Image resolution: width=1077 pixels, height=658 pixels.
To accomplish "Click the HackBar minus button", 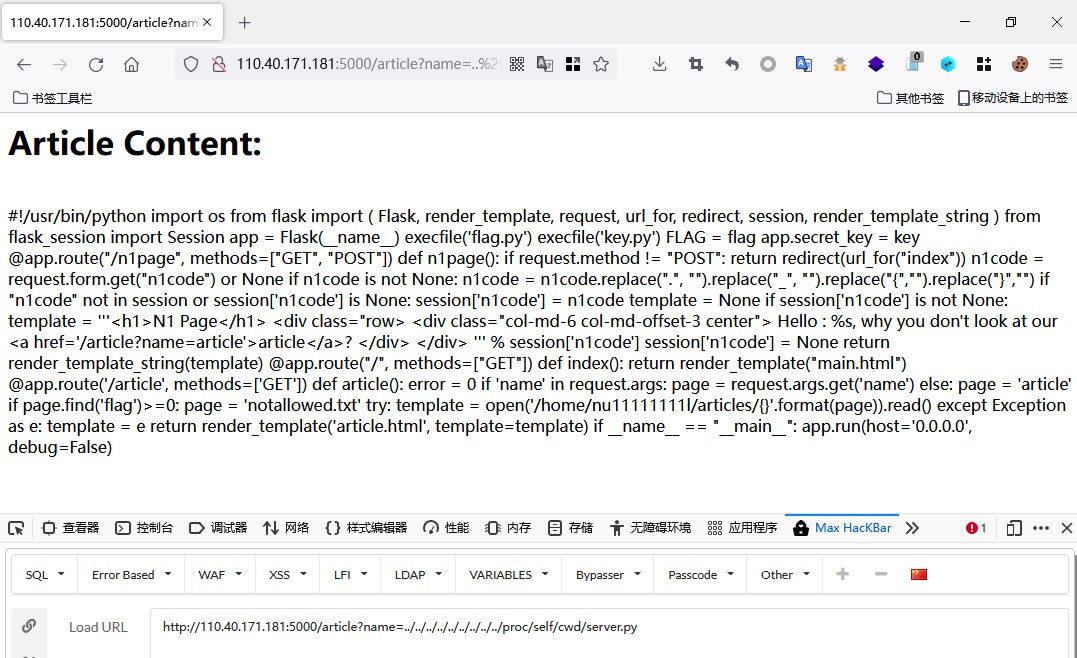I will coord(881,574).
